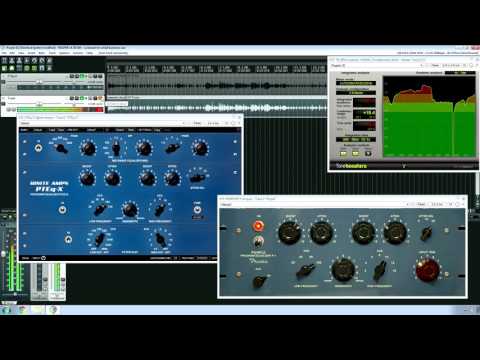The width and height of the screenshot is (480, 360).
Task: Click the last icon in REAPER's top toolbar row
Action: click(x=49, y=60)
